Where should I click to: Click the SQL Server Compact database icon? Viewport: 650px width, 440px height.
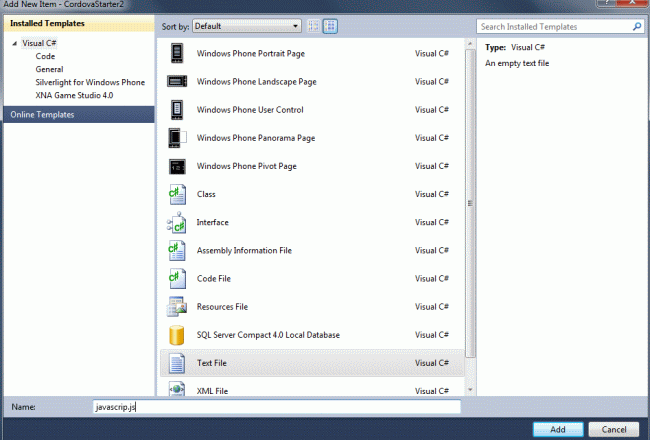tap(177, 335)
